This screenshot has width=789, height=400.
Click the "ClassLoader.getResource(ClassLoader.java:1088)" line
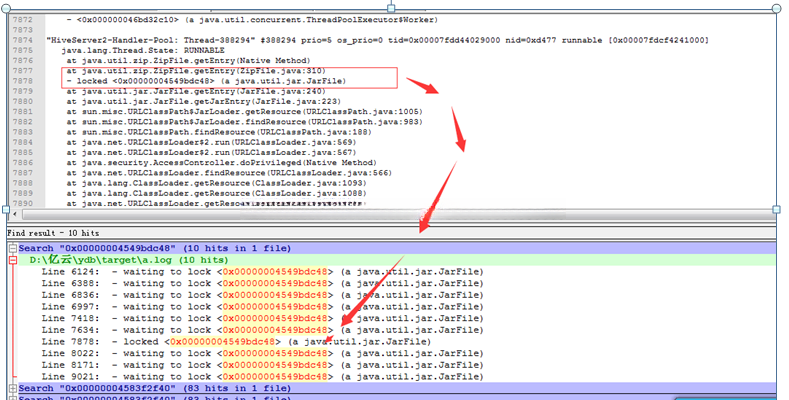pyautogui.click(x=216, y=193)
